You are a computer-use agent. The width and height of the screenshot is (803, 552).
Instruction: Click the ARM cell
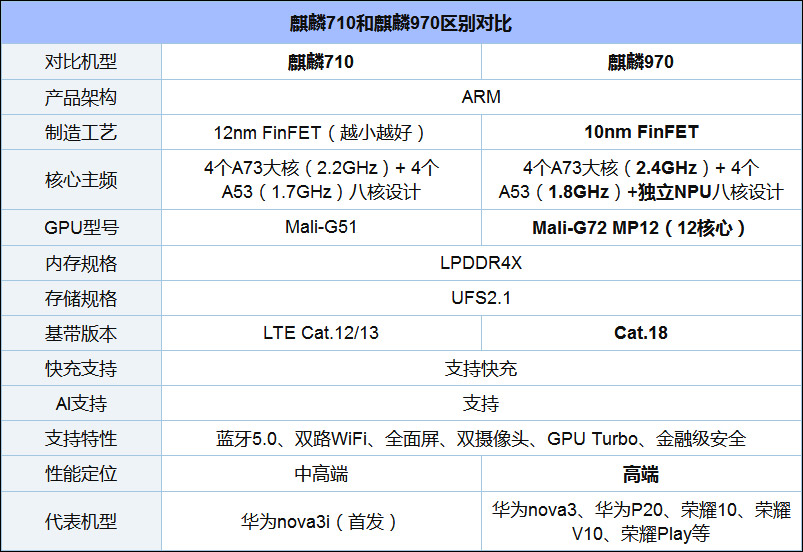click(x=481, y=97)
